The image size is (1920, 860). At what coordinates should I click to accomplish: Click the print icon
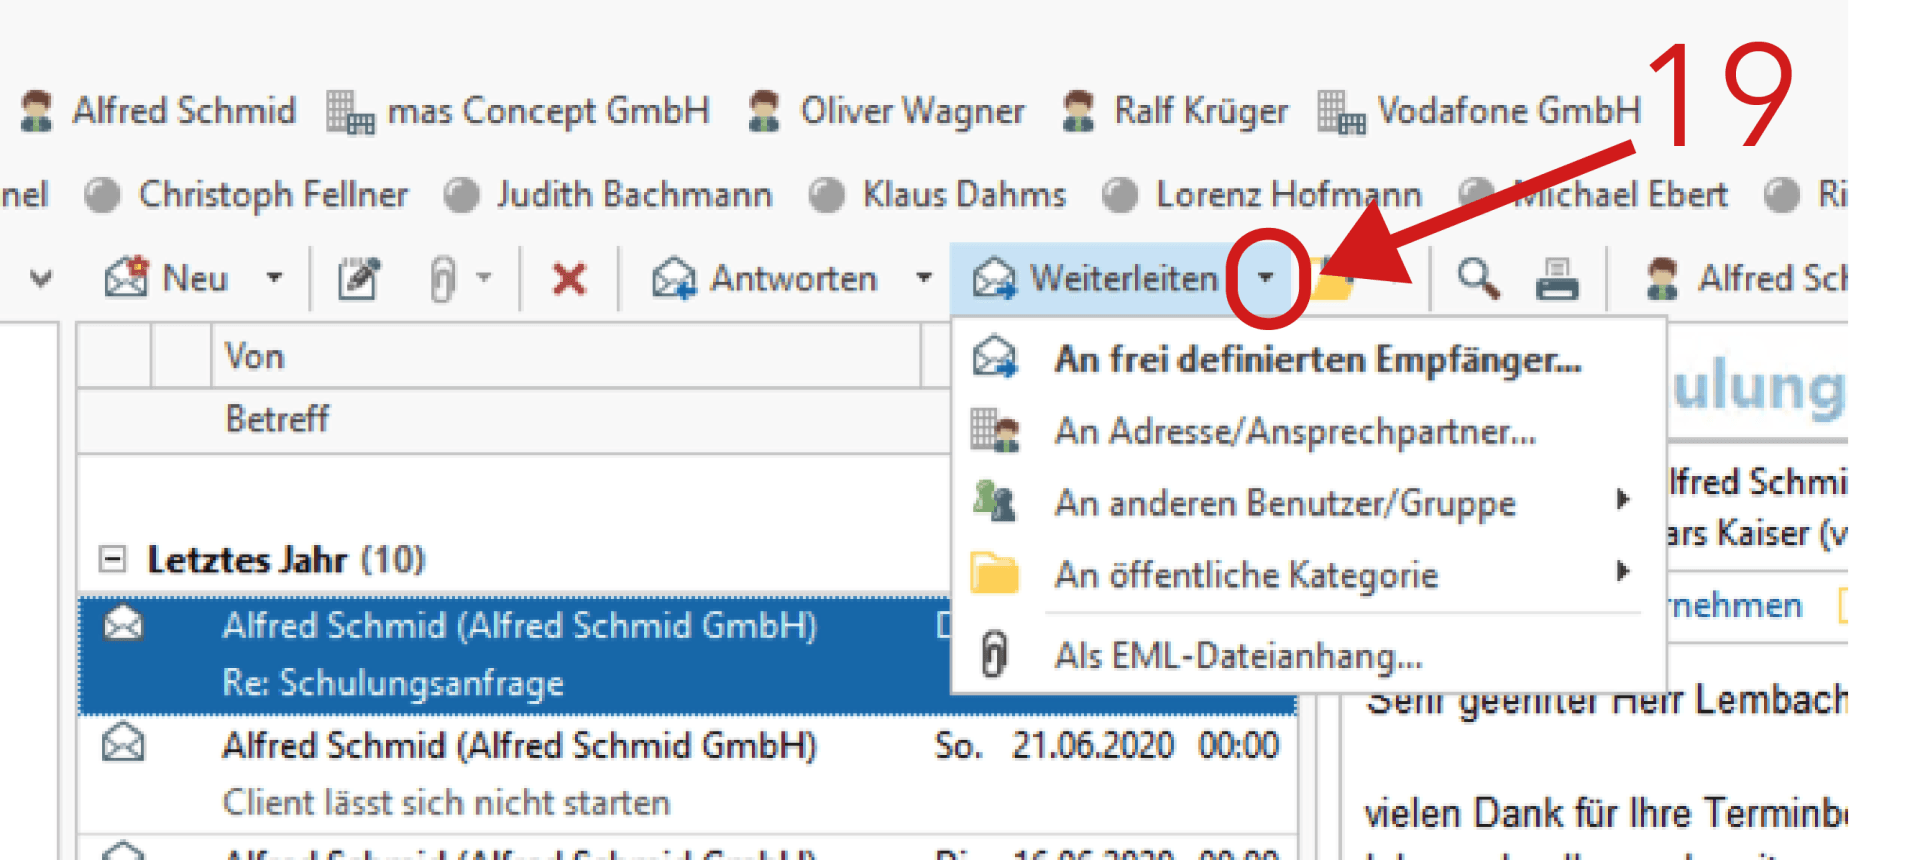coord(1557,278)
